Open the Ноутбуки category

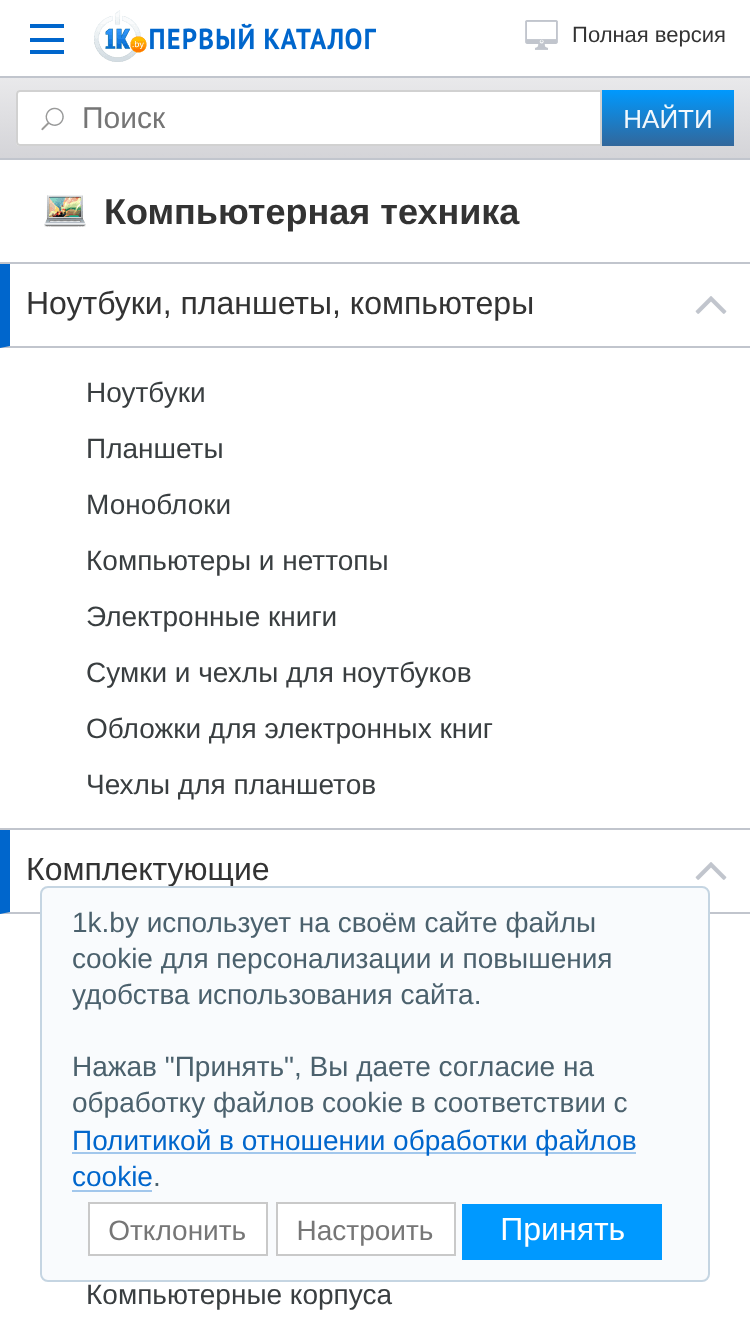tap(146, 393)
